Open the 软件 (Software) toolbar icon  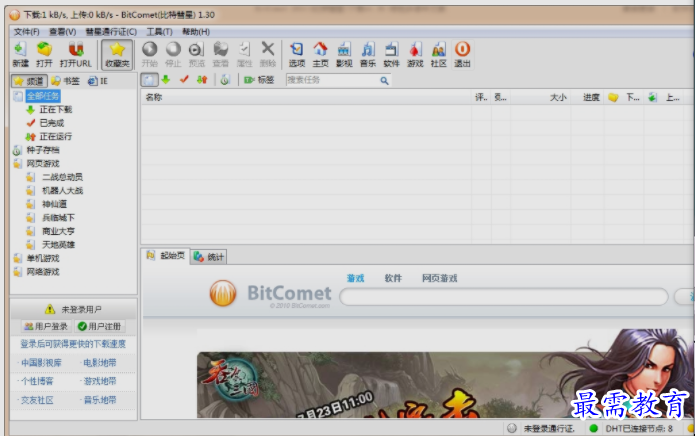point(391,54)
